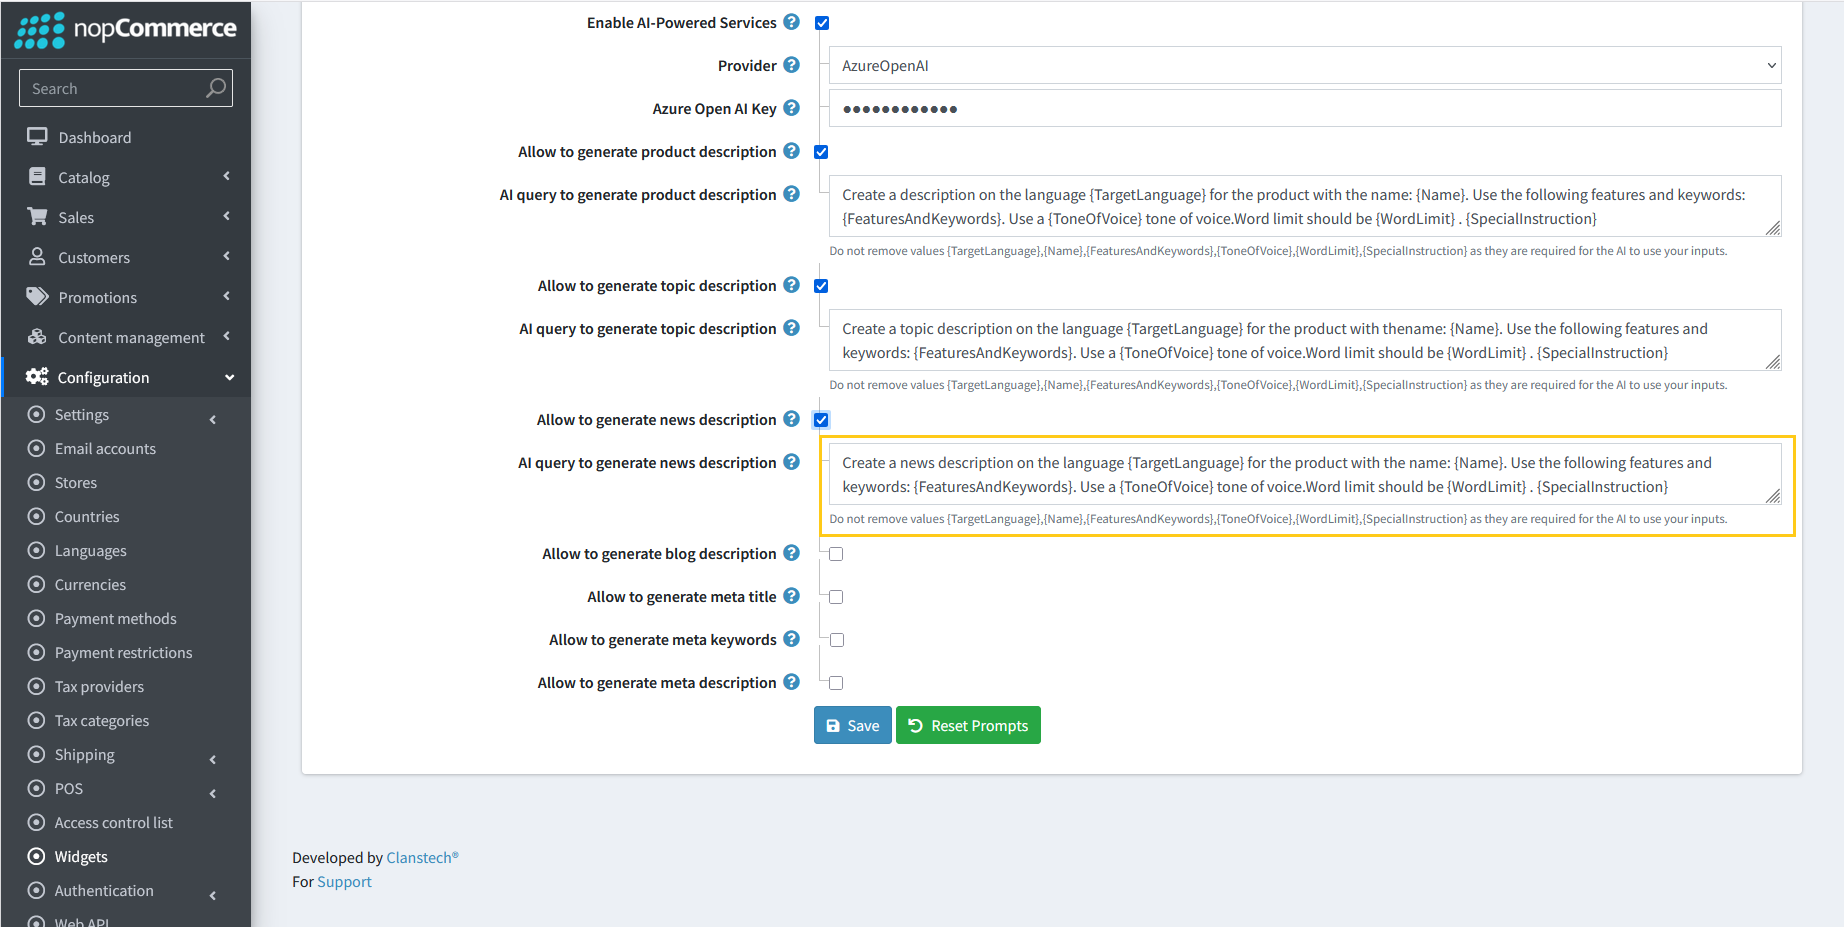Image resolution: width=1844 pixels, height=927 pixels.
Task: Open help tooltip for Provider setting
Action: [791, 65]
